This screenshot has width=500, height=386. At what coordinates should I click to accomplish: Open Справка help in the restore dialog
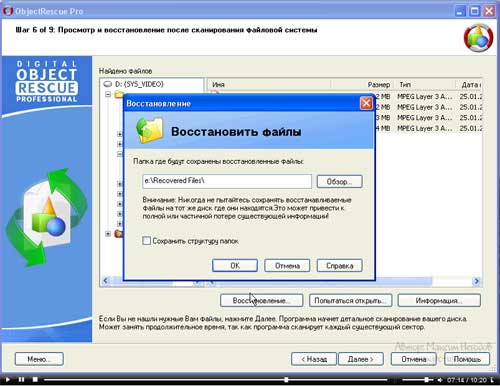click(339, 266)
